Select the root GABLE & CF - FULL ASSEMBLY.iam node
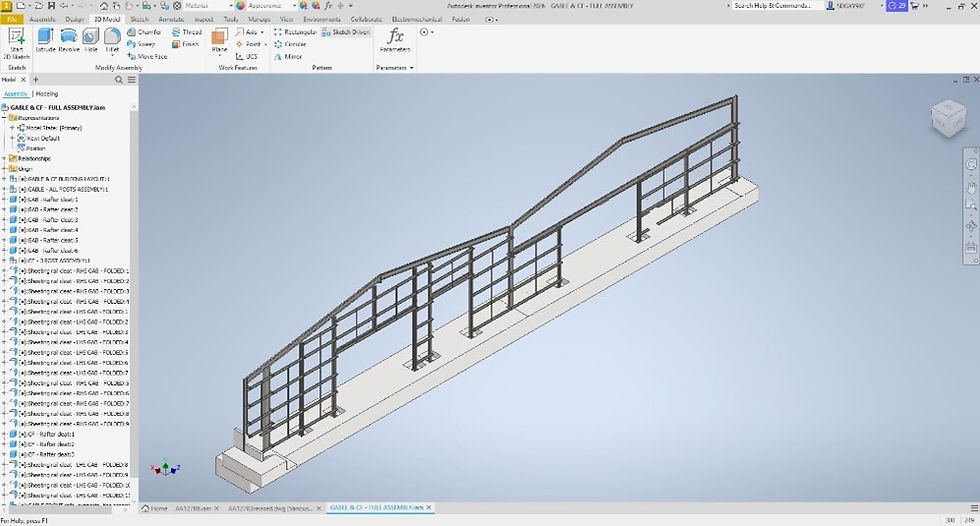This screenshot has width=980, height=526. [54, 107]
